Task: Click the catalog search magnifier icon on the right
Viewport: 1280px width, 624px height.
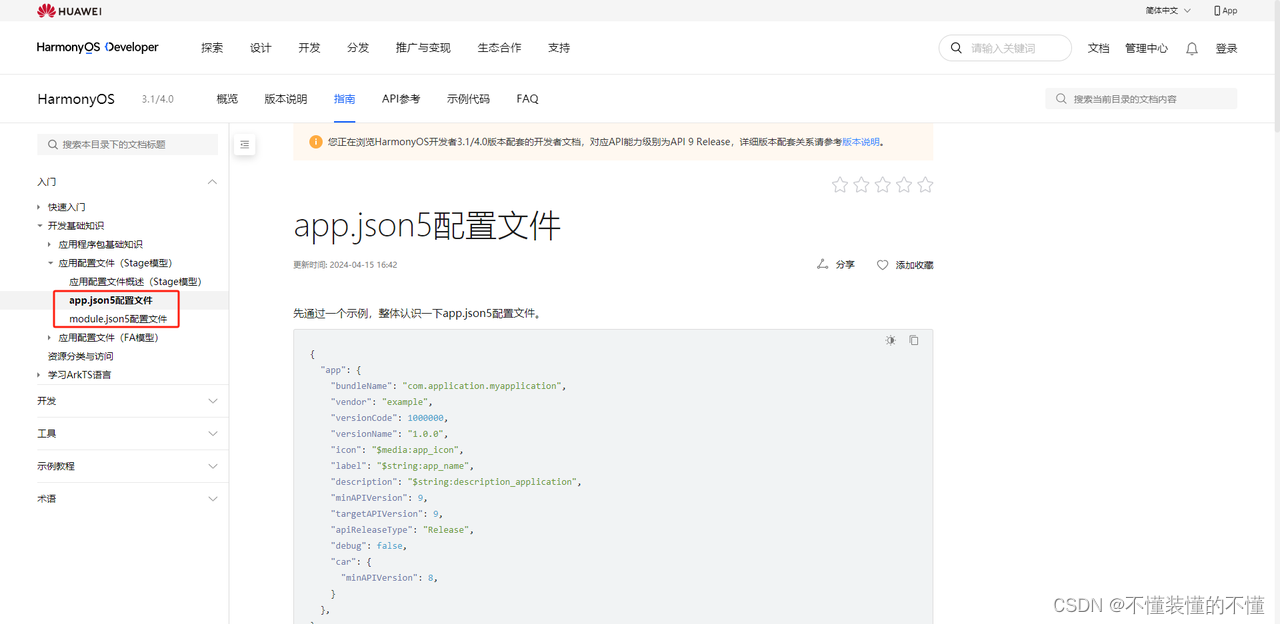Action: pyautogui.click(x=1061, y=99)
